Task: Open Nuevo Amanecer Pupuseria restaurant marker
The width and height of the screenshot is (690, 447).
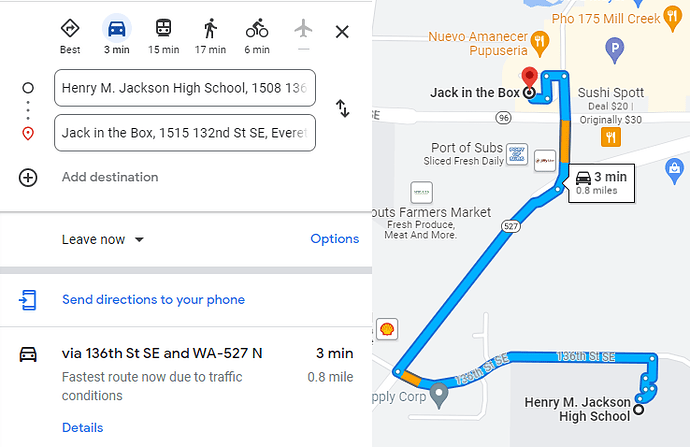Action: [x=540, y=43]
